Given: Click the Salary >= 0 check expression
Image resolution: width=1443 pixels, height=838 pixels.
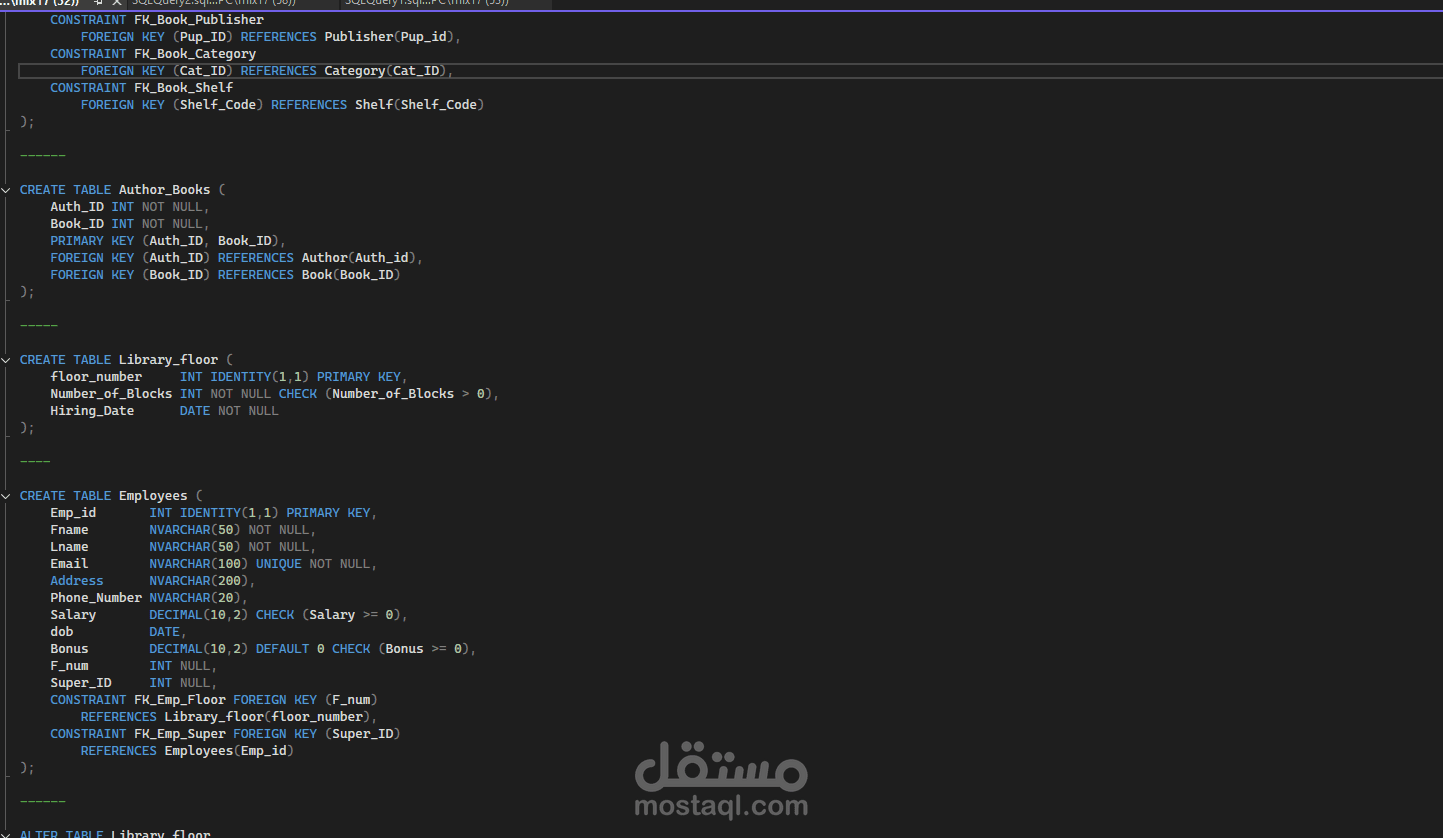Looking at the screenshot, I should (351, 615).
